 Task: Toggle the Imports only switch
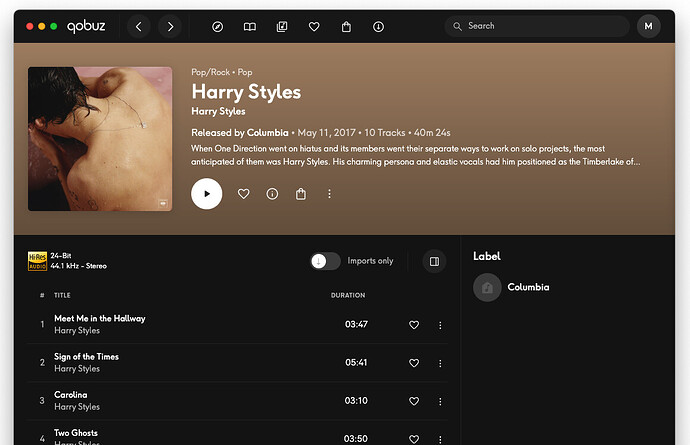325,261
